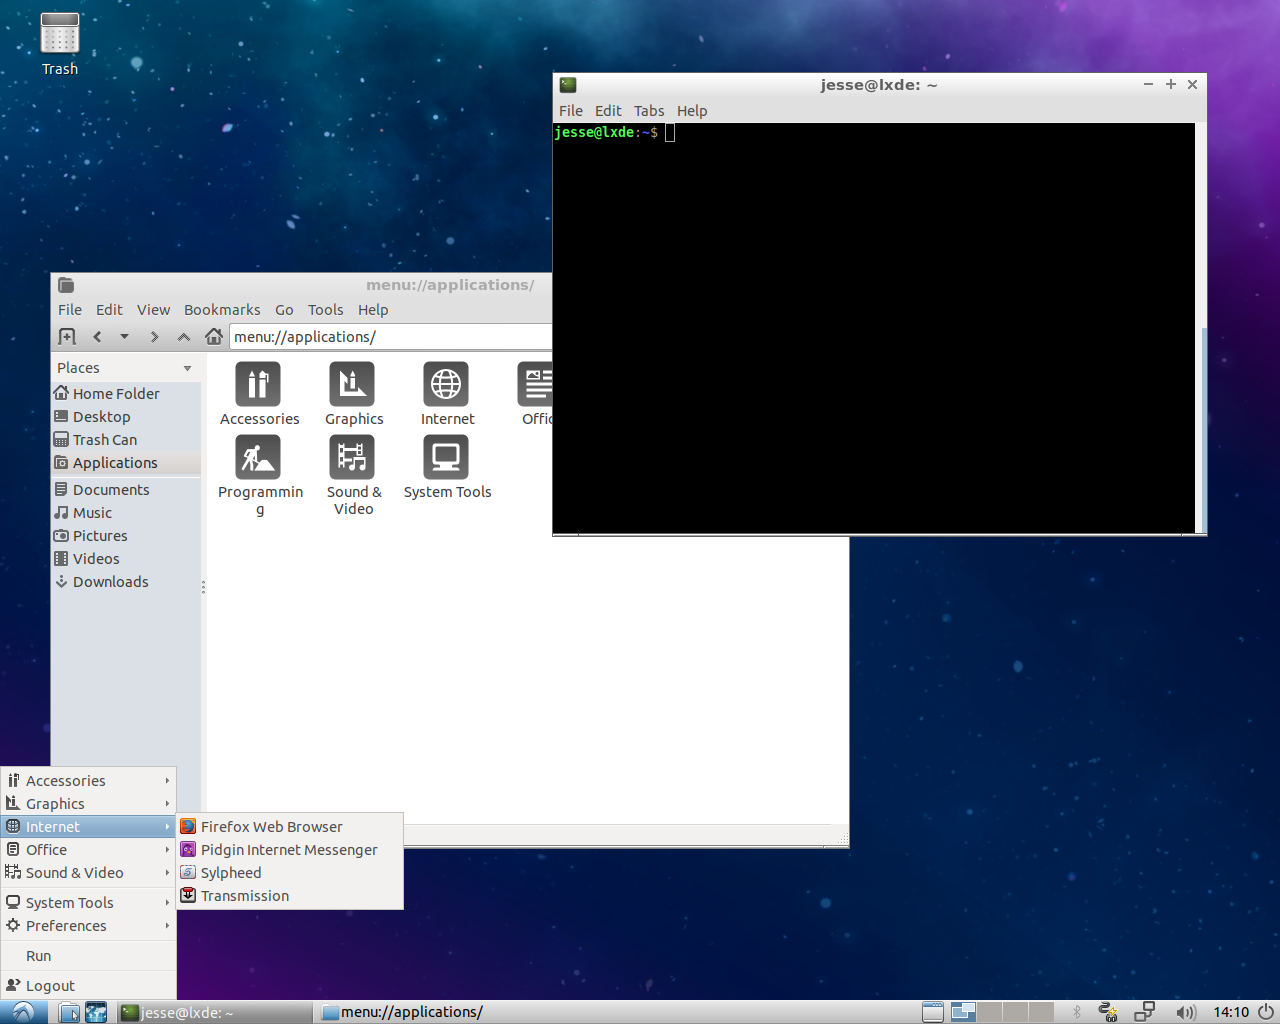Open the Graphics category icon in the file manager
This screenshot has height=1024, width=1280.
coord(352,385)
